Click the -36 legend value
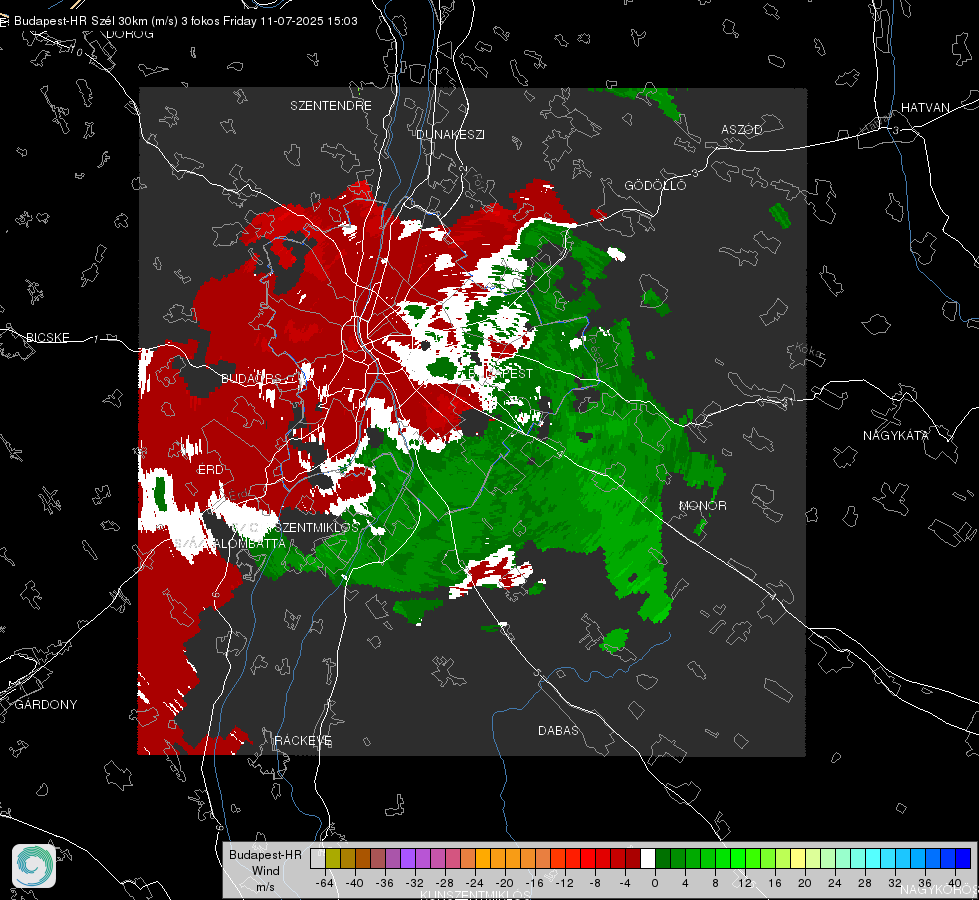Viewport: 979px width, 900px height. tap(385, 883)
